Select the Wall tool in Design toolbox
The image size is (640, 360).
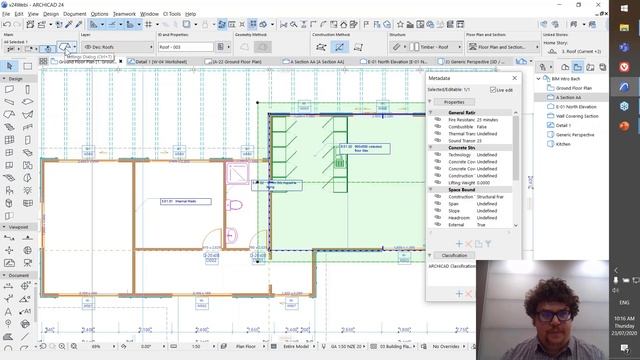9,89
